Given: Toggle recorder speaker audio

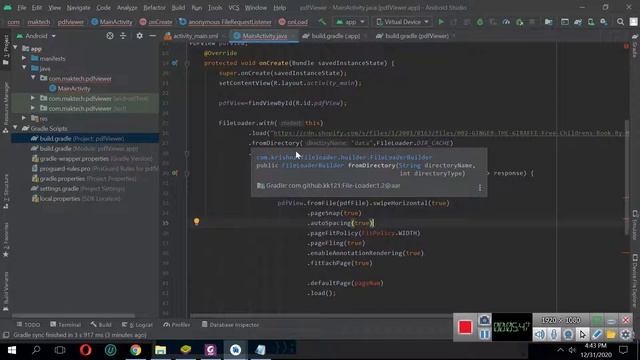Looking at the screenshot, I should (540, 335).
